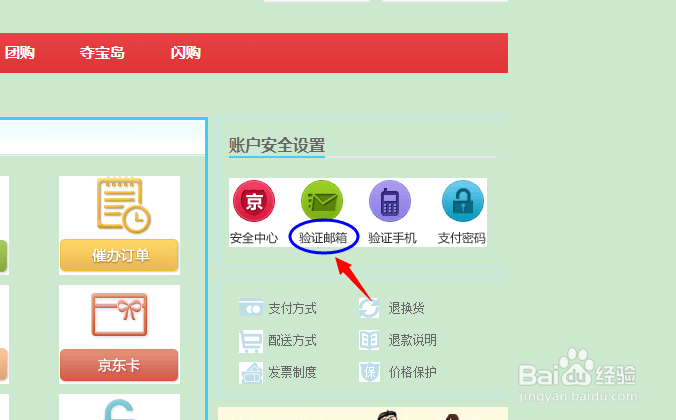Image resolution: width=676 pixels, height=420 pixels.
Task: Click the refresh arrows returns icon
Action: 369,308
